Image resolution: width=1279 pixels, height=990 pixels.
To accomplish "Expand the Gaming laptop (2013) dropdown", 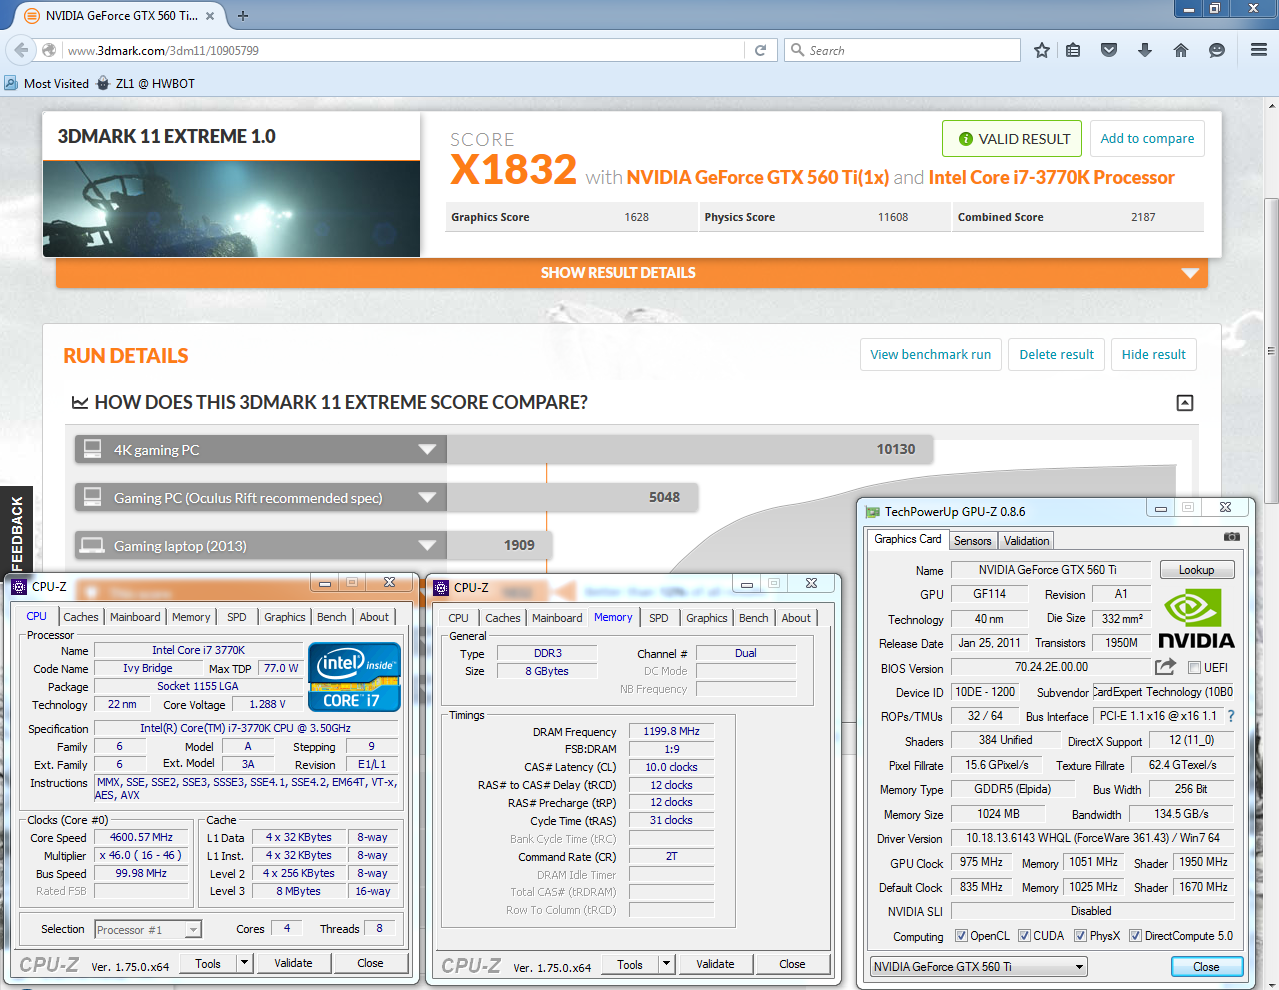I will click(x=427, y=545).
